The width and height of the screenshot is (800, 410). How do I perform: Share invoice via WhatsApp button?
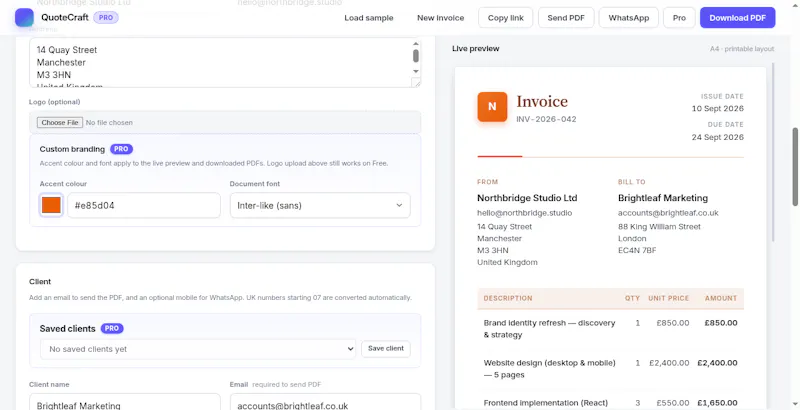(x=629, y=18)
